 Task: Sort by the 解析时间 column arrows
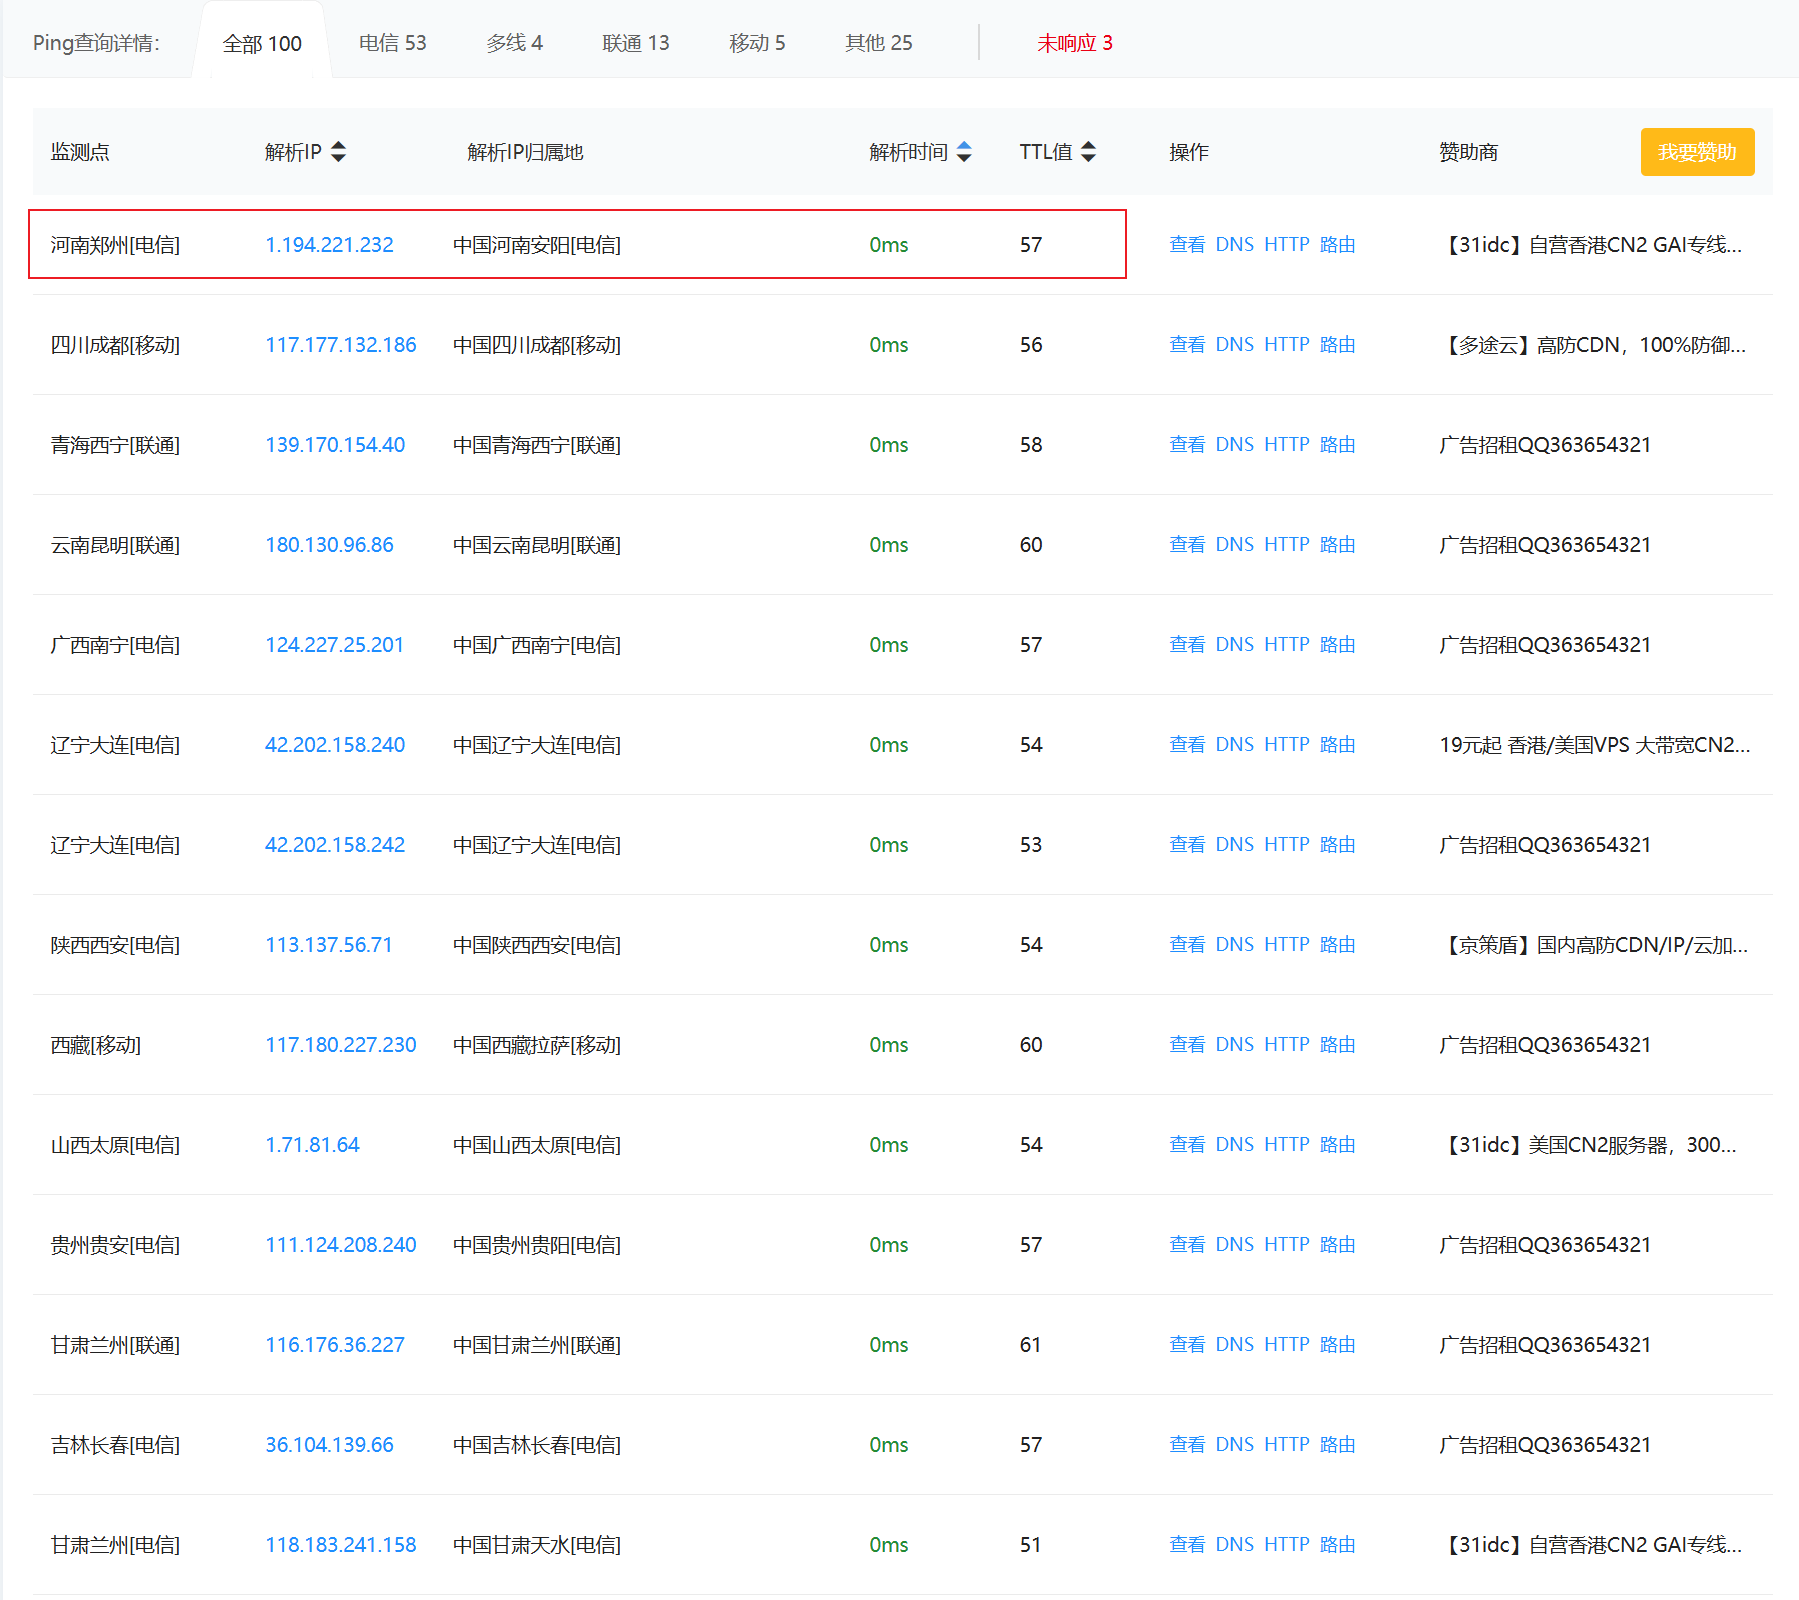pos(964,152)
